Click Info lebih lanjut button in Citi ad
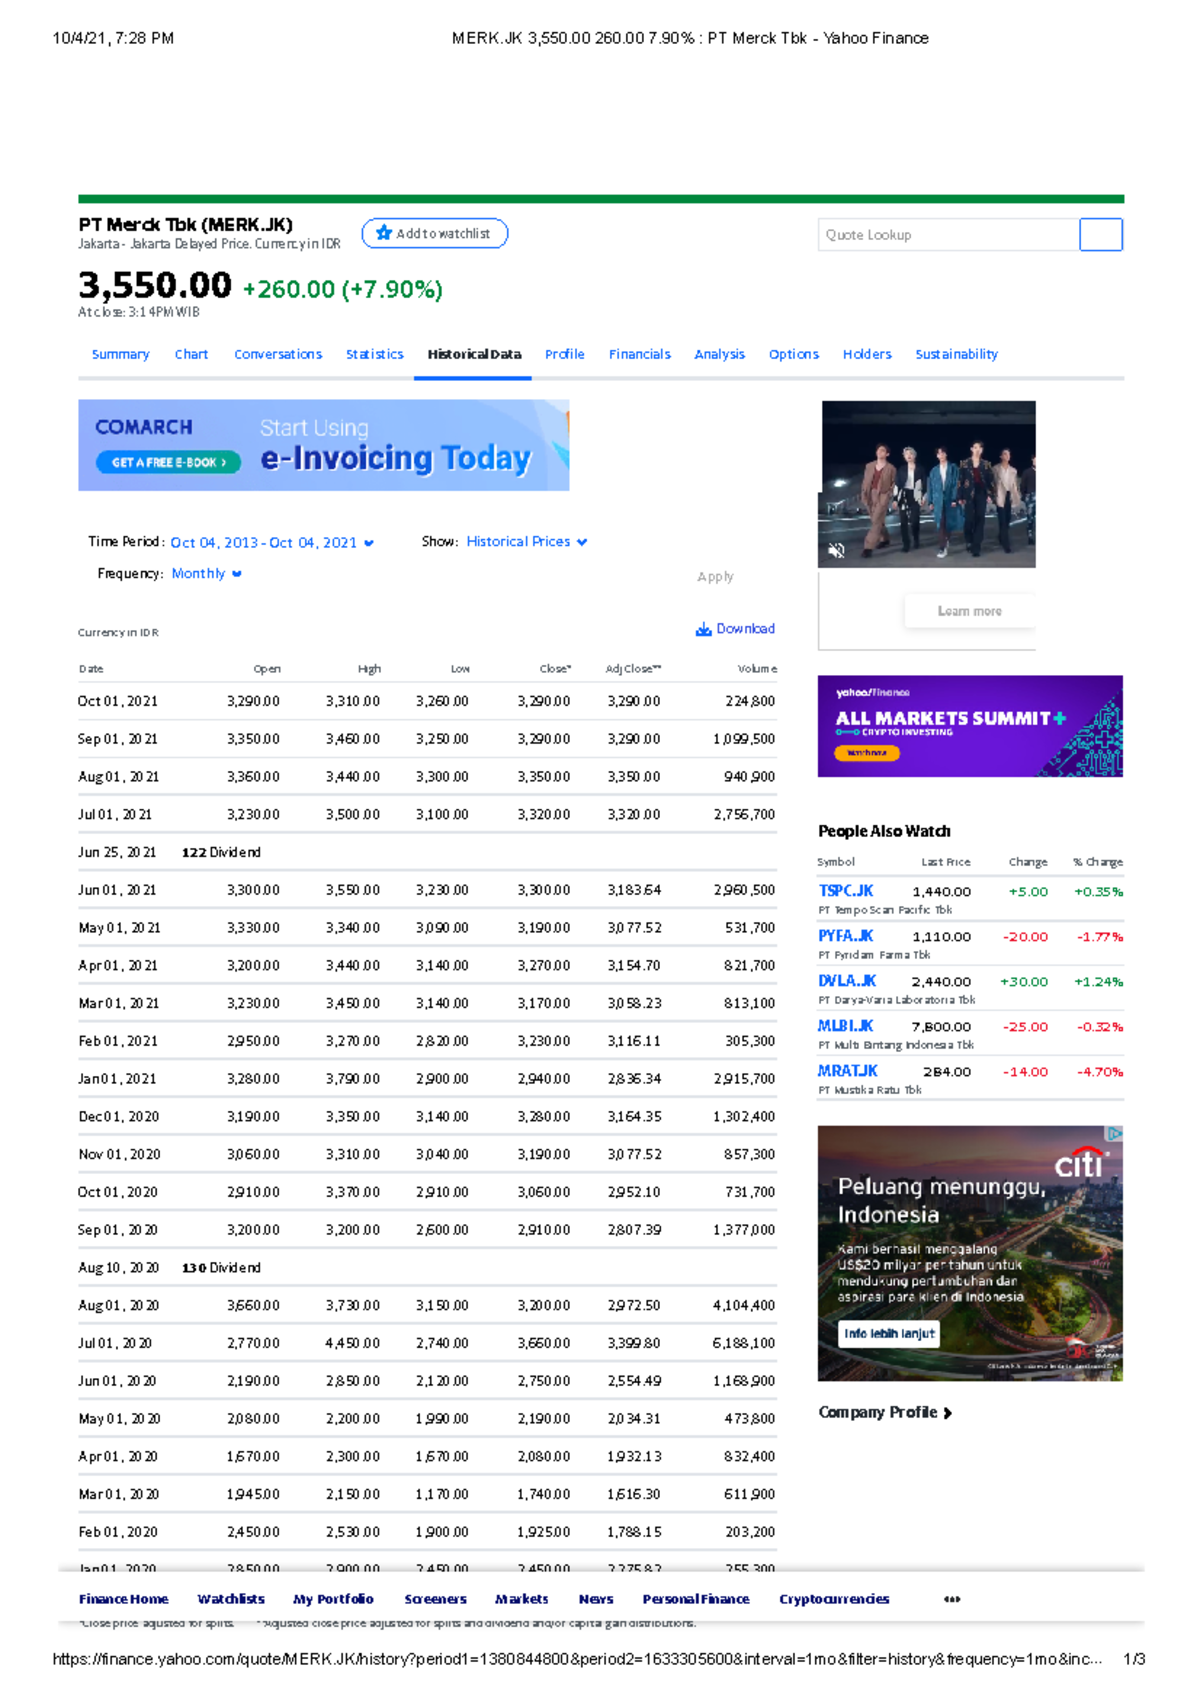 coord(889,1333)
